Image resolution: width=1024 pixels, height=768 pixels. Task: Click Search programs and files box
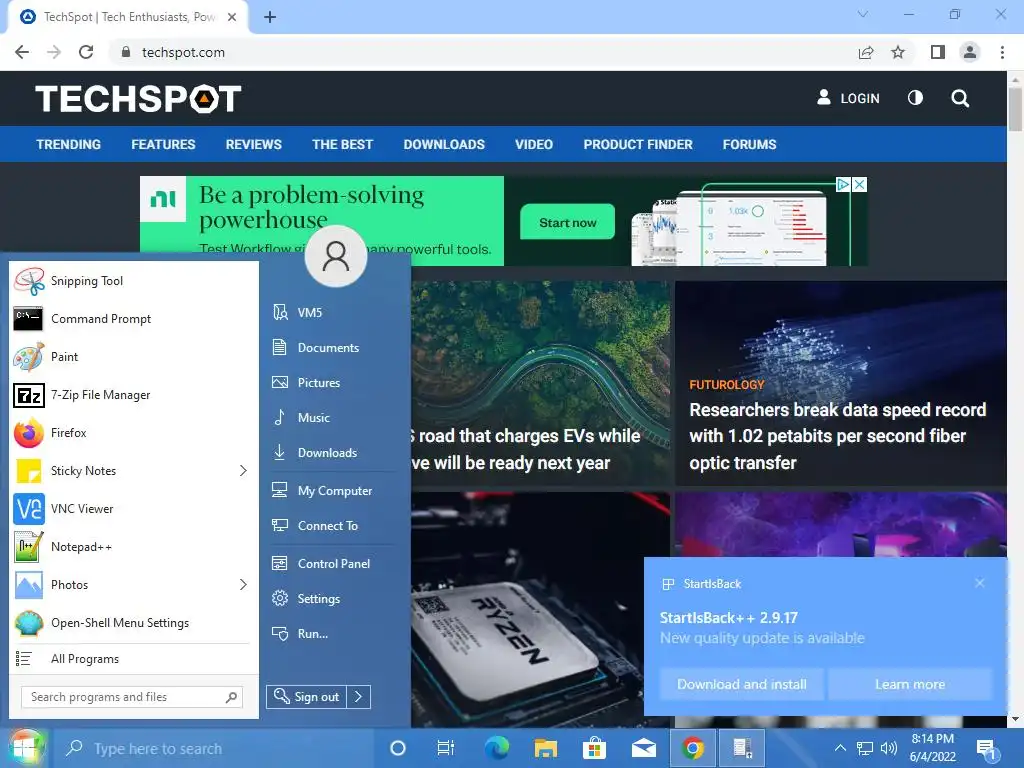coord(133,697)
